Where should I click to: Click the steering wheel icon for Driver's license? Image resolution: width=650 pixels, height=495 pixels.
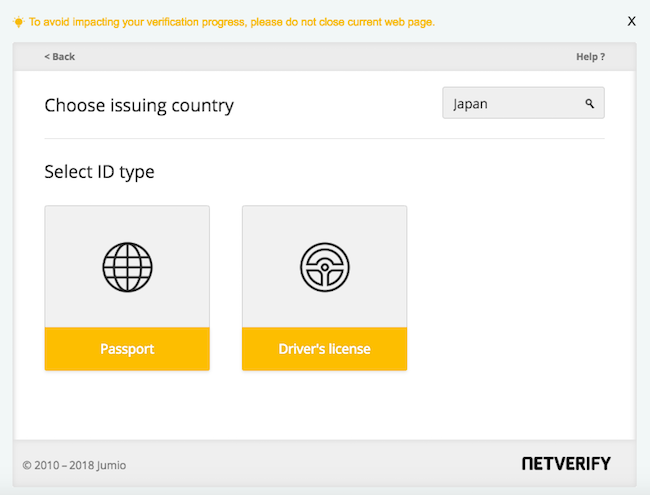tap(324, 266)
